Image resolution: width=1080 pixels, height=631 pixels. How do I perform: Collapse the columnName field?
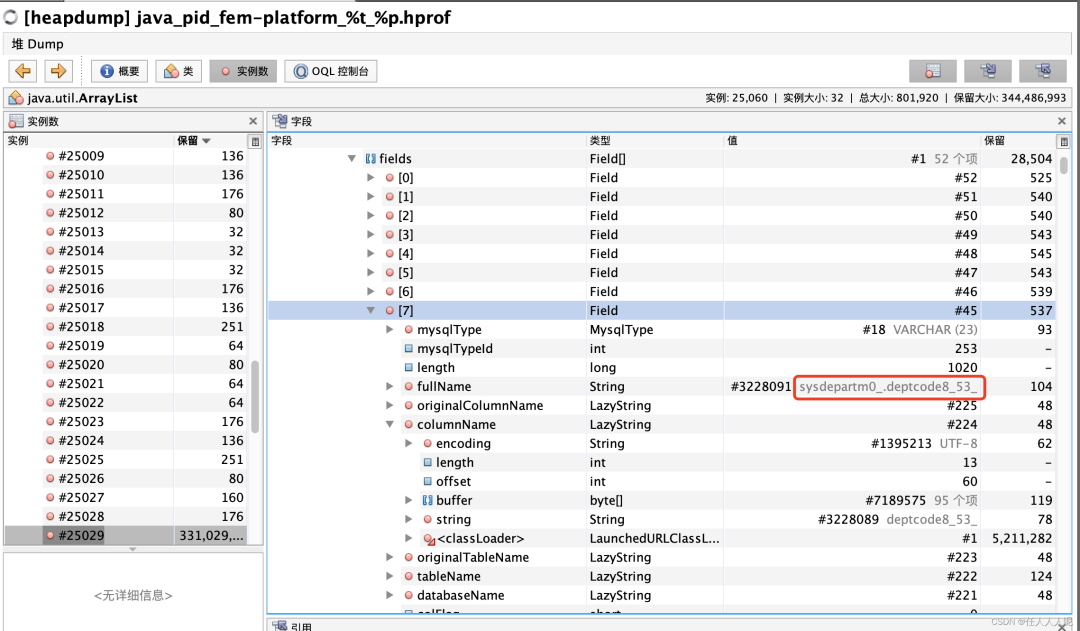coord(389,424)
